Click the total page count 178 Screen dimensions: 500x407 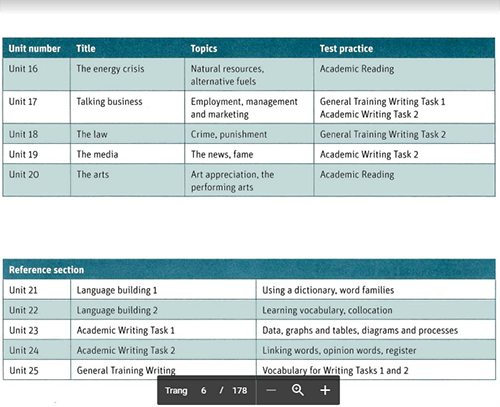240,390
